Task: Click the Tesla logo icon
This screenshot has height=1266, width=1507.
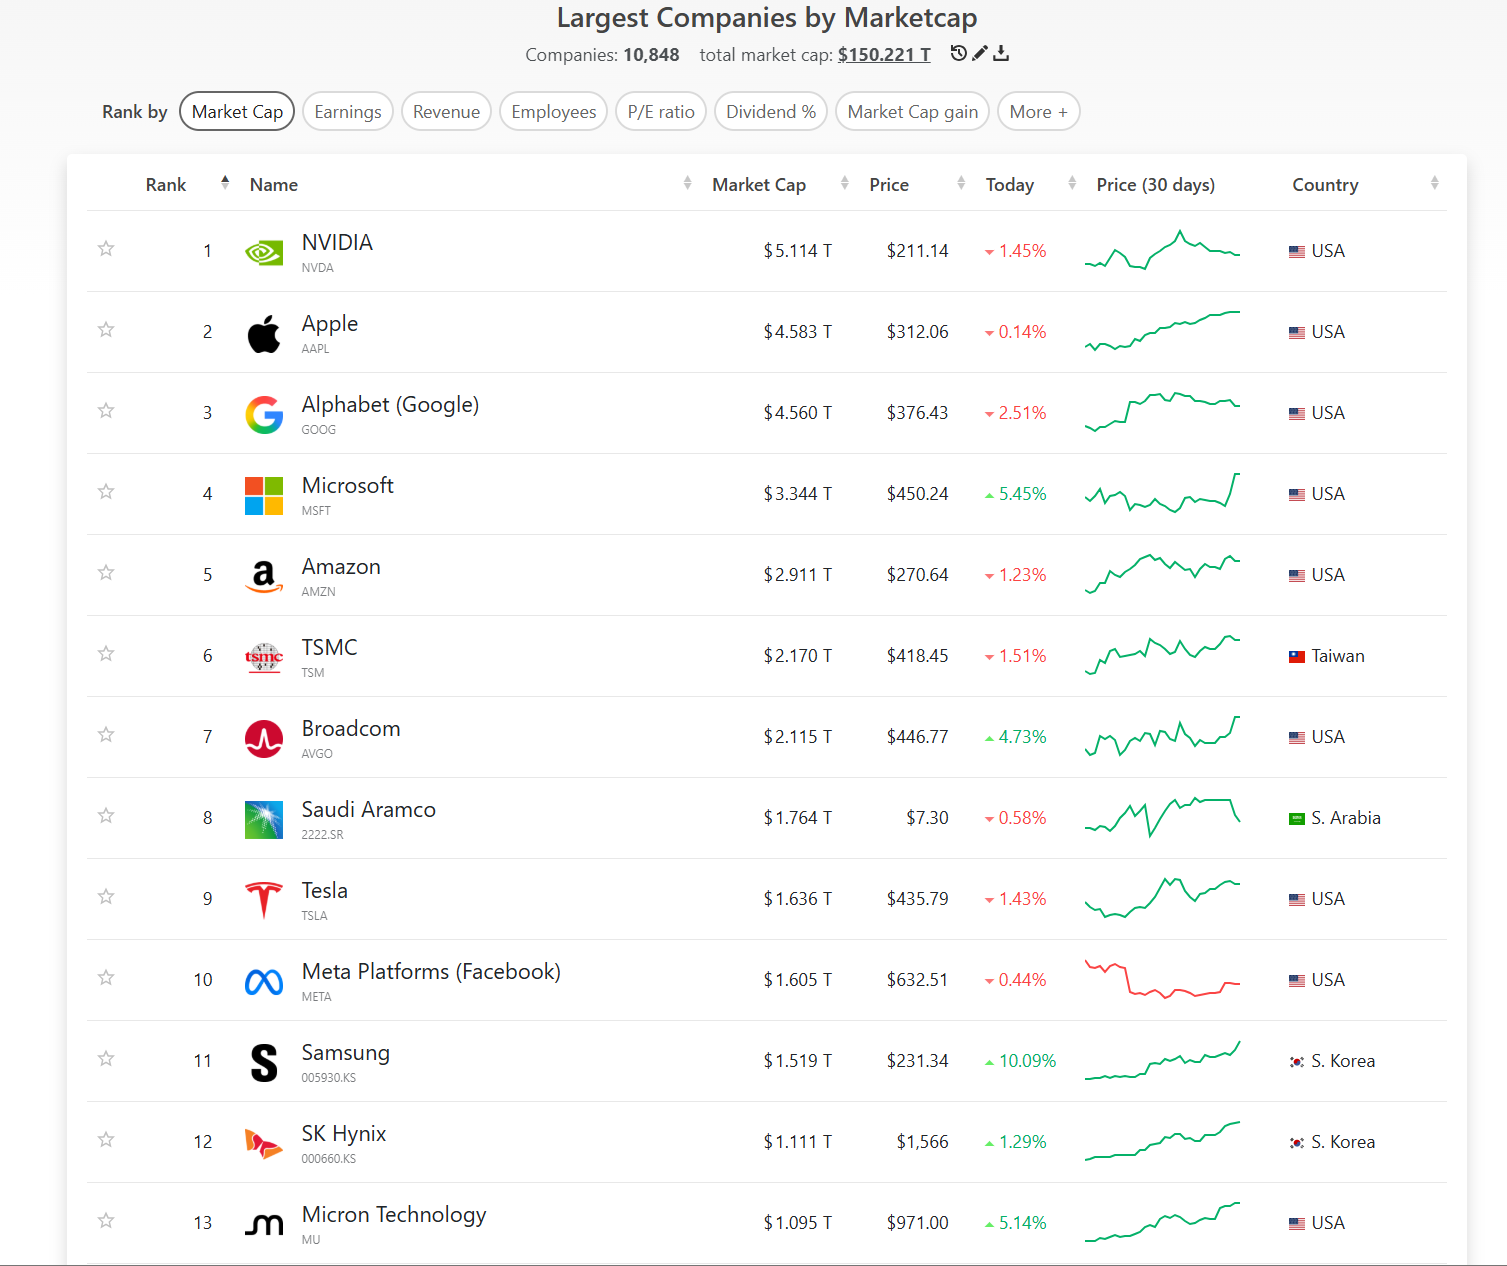Action: click(x=264, y=900)
